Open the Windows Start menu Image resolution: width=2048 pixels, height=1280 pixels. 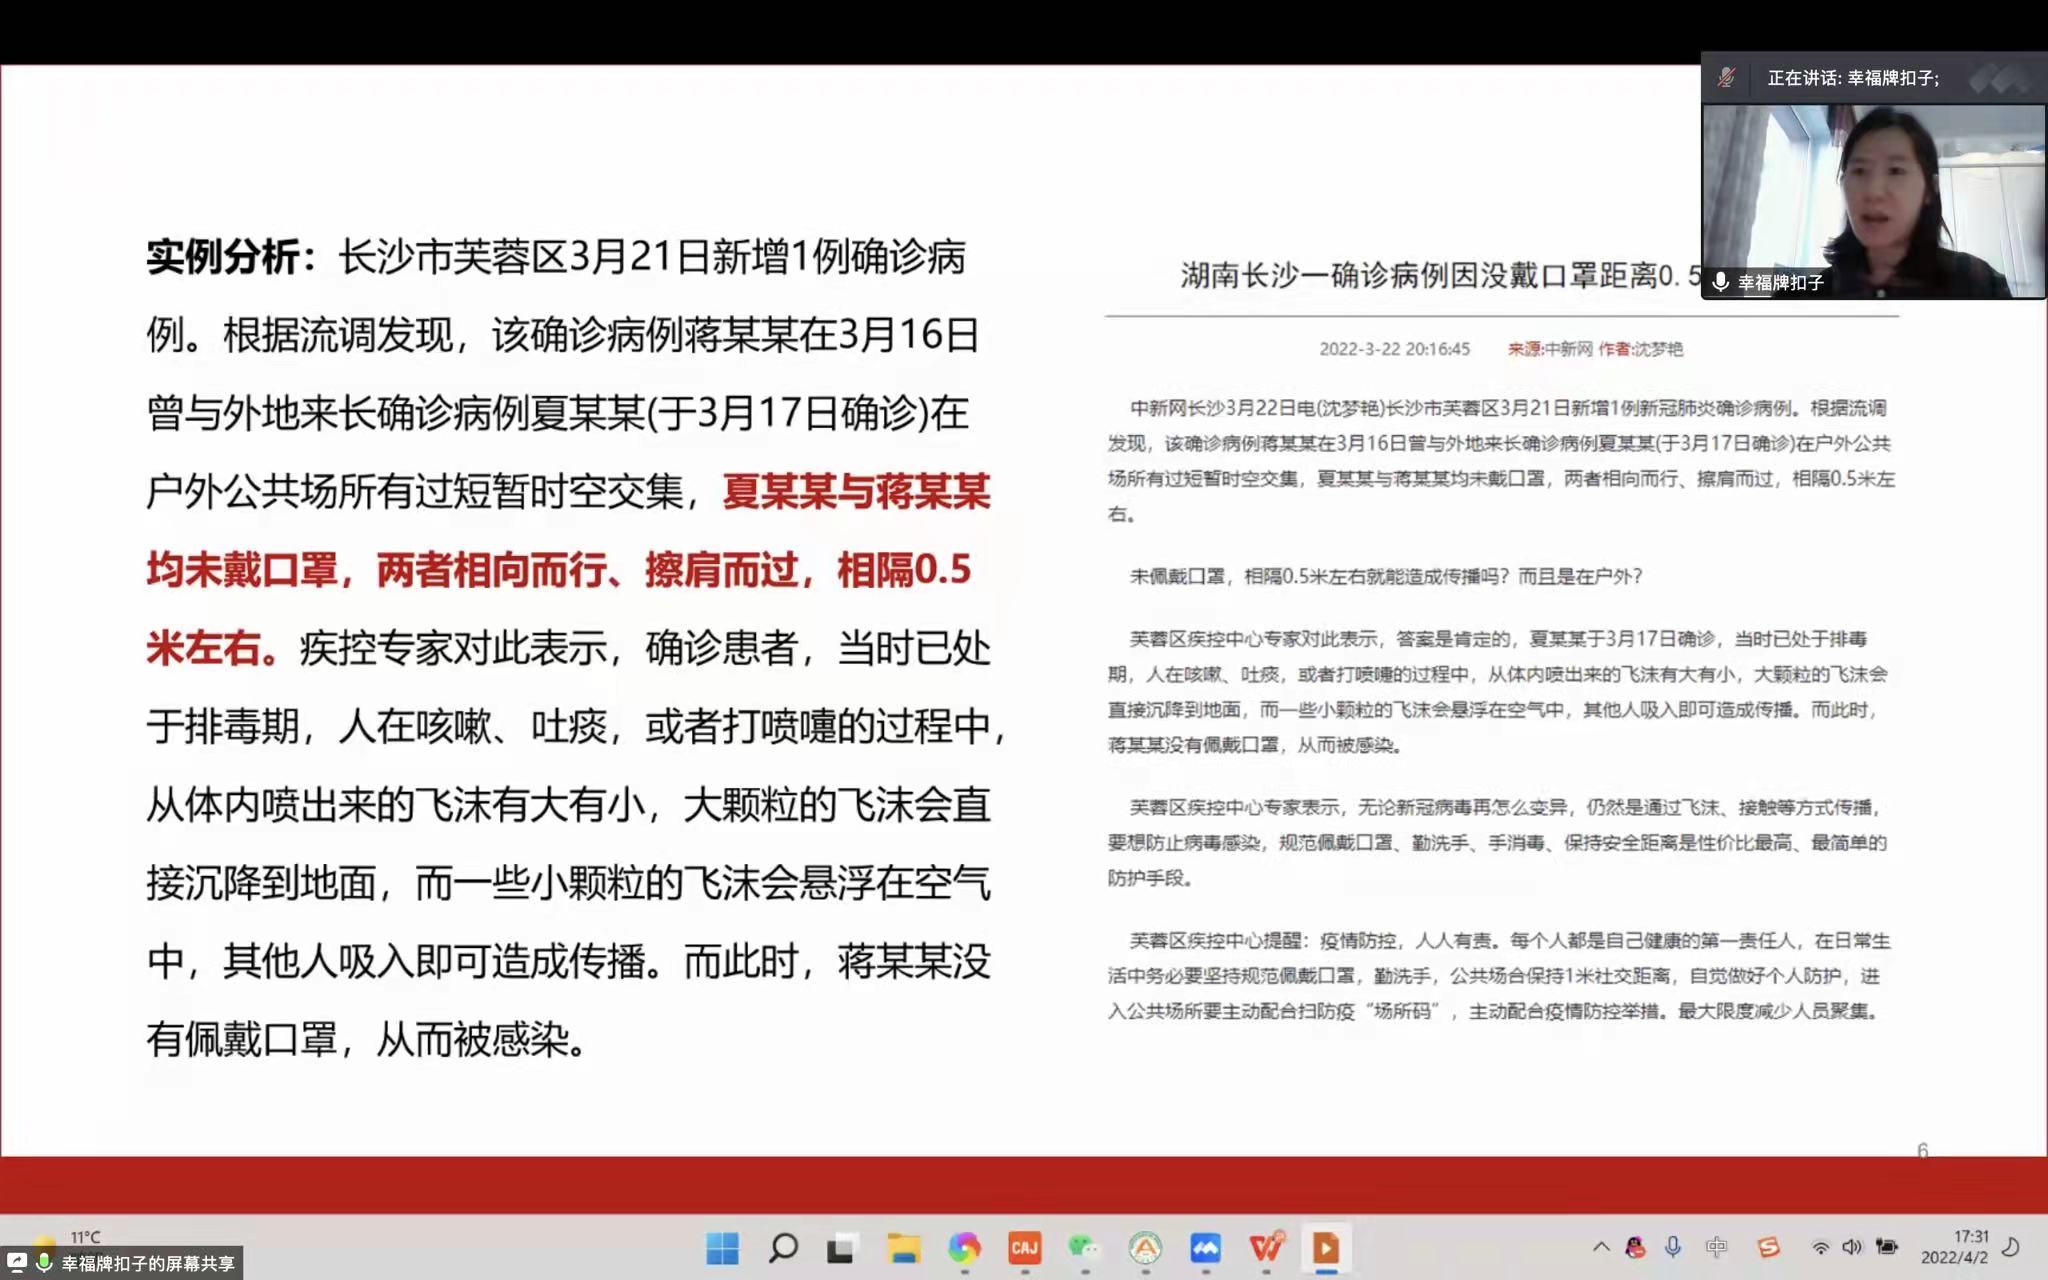(x=722, y=1247)
